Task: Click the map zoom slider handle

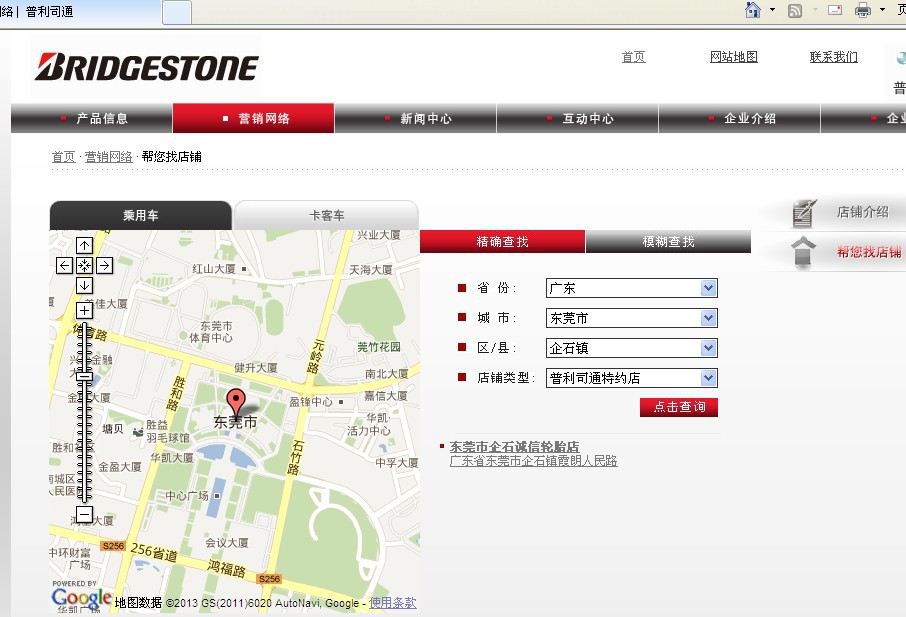Action: [85, 375]
